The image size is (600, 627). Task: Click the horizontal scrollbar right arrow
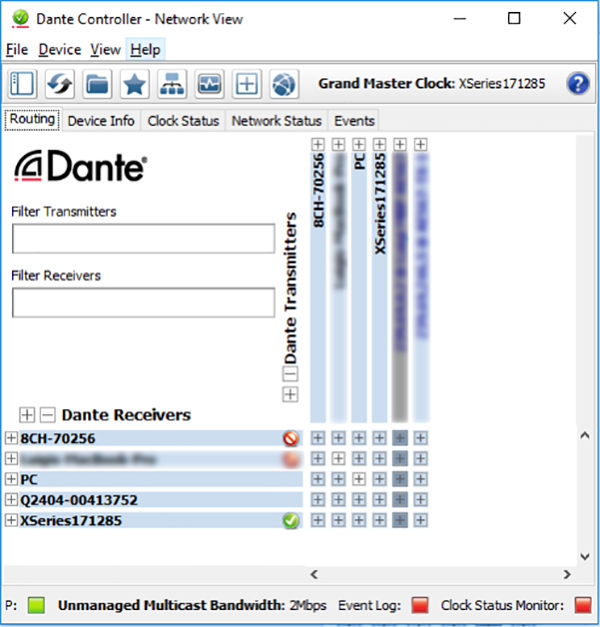point(567,575)
